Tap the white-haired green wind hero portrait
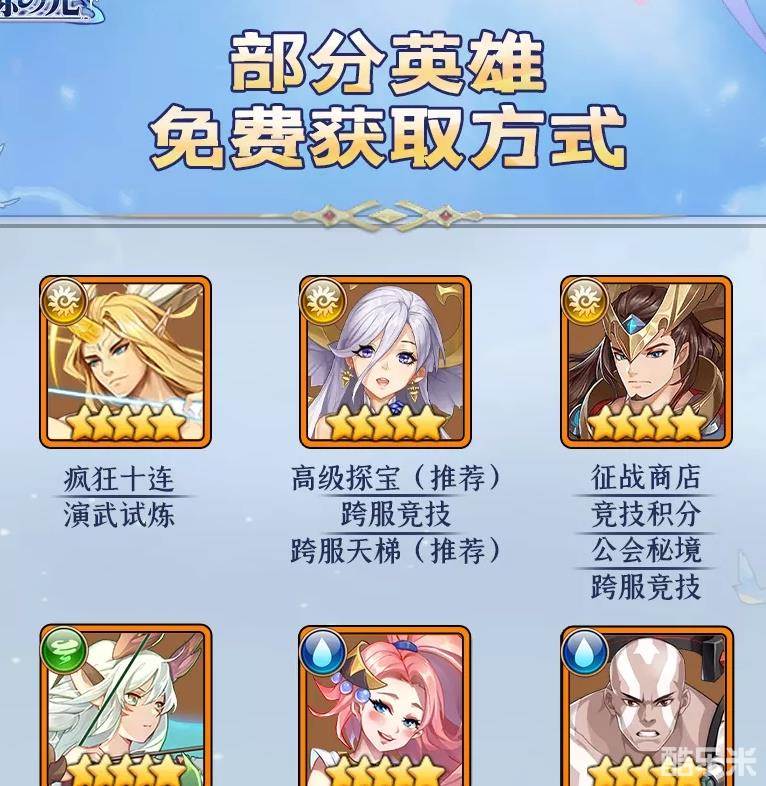766x786 pixels. [125, 705]
